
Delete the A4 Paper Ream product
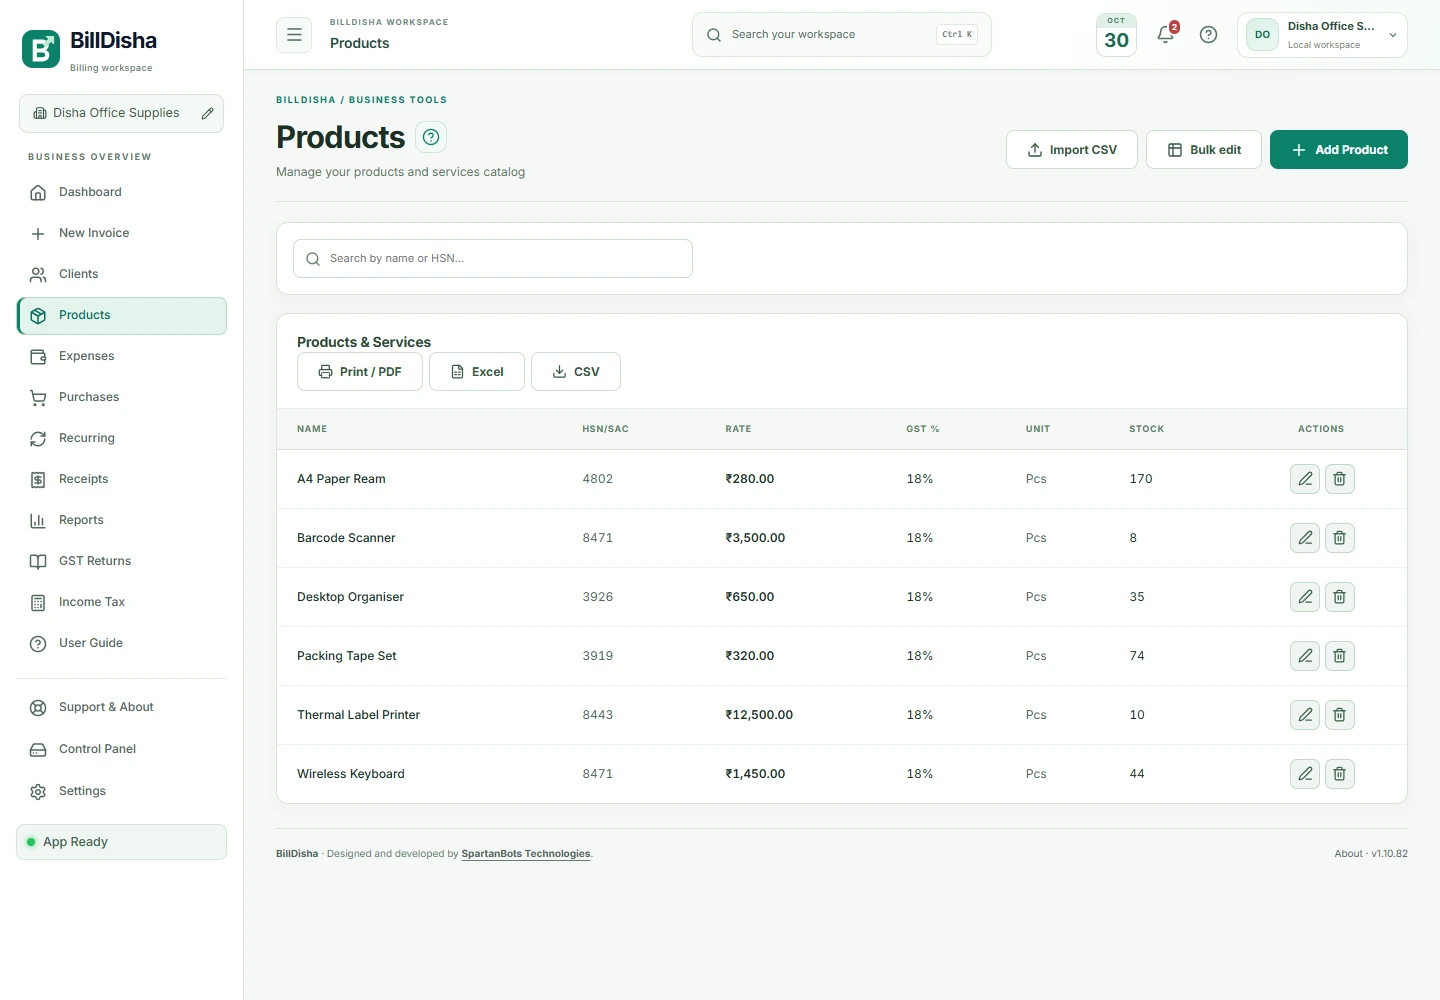pos(1340,479)
